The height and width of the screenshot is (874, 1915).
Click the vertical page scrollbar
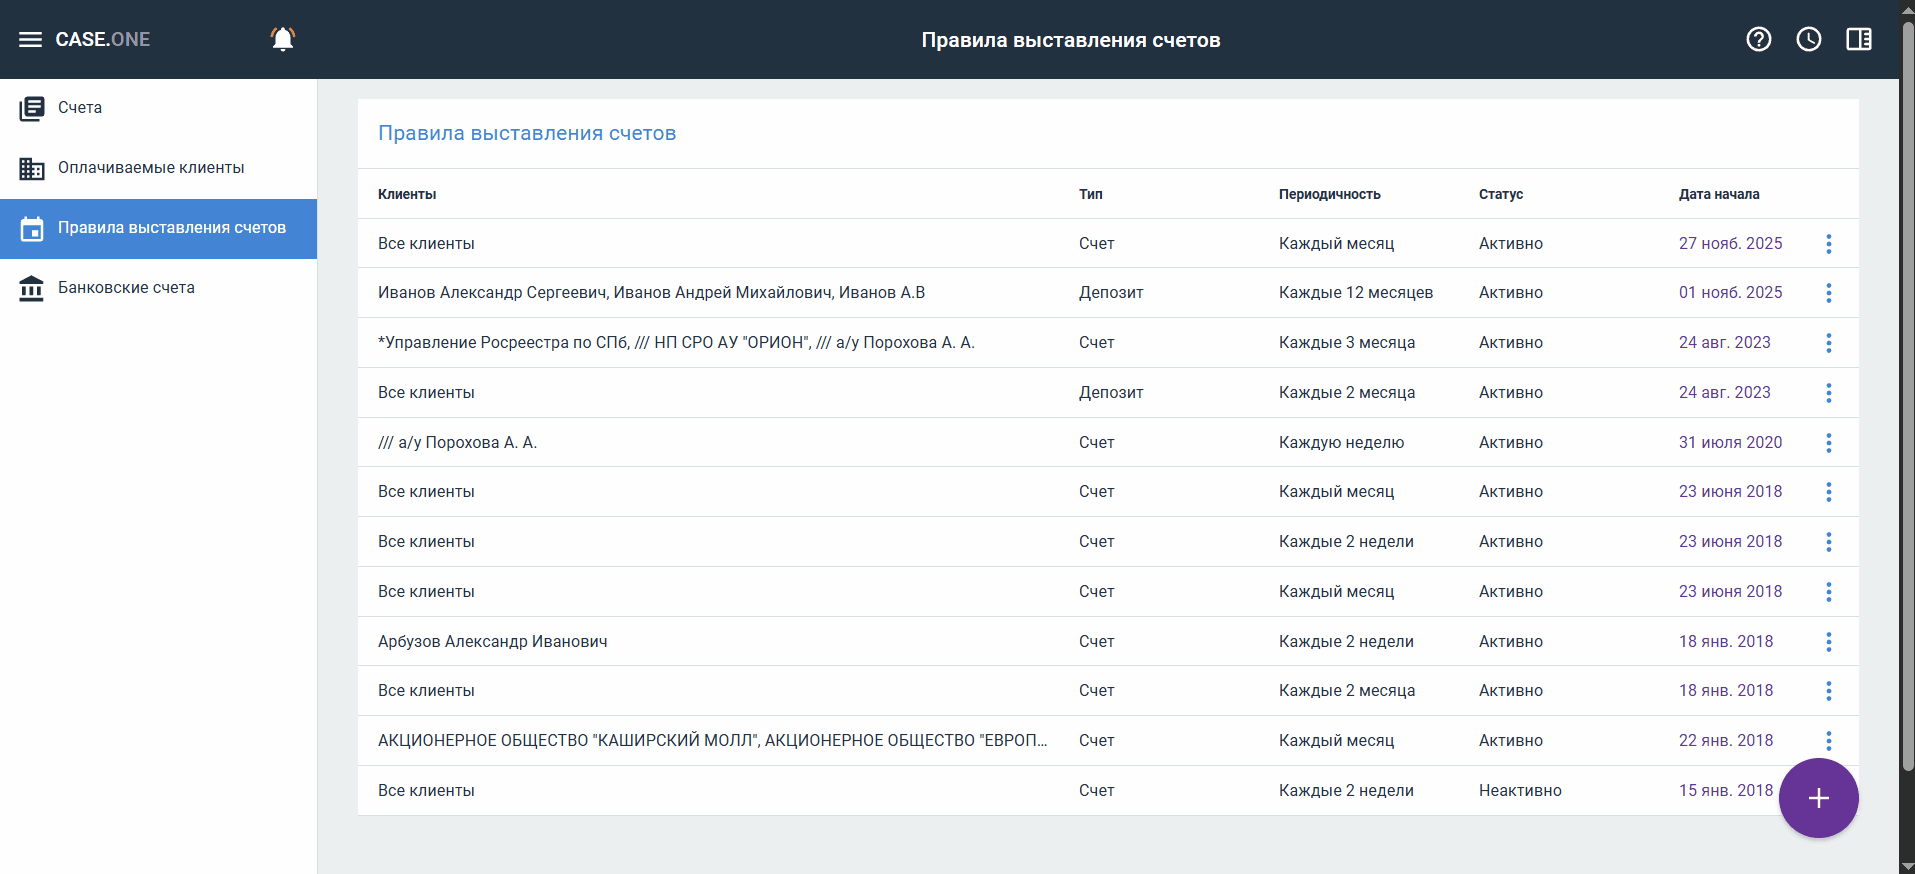pos(1907,400)
